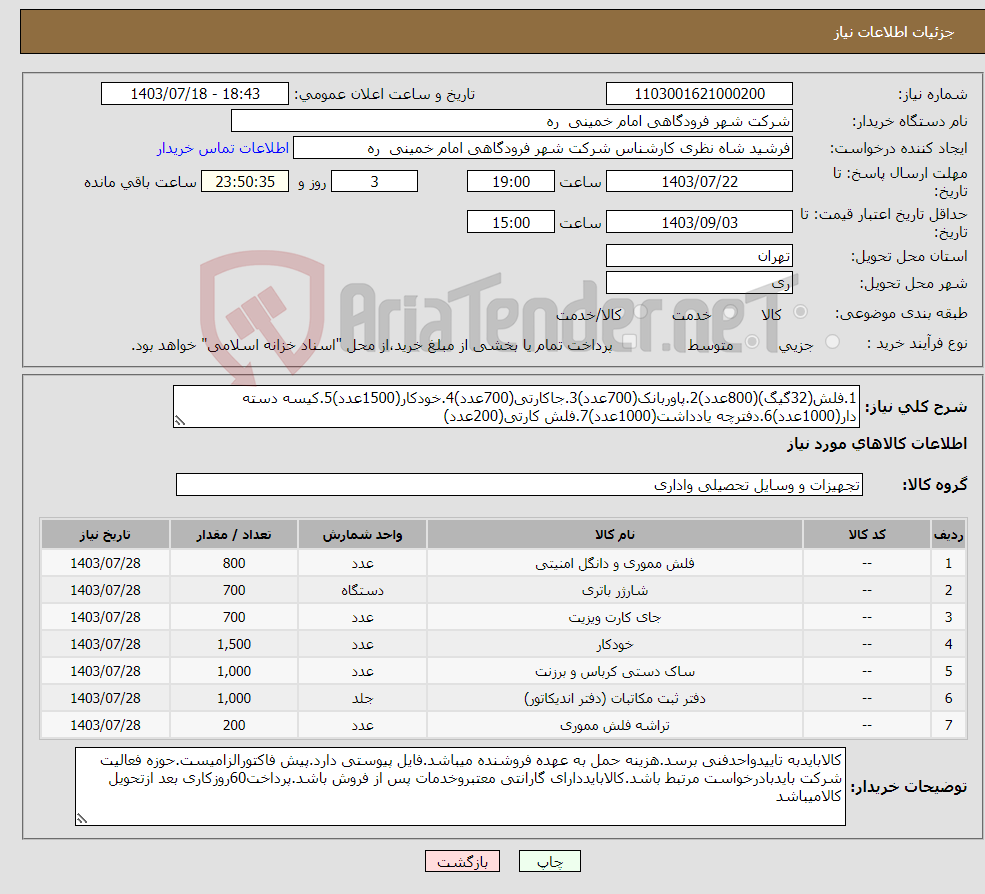This screenshot has height=894, width=985.
Task: Click the price validity date 1403/09/03
Action: click(699, 222)
